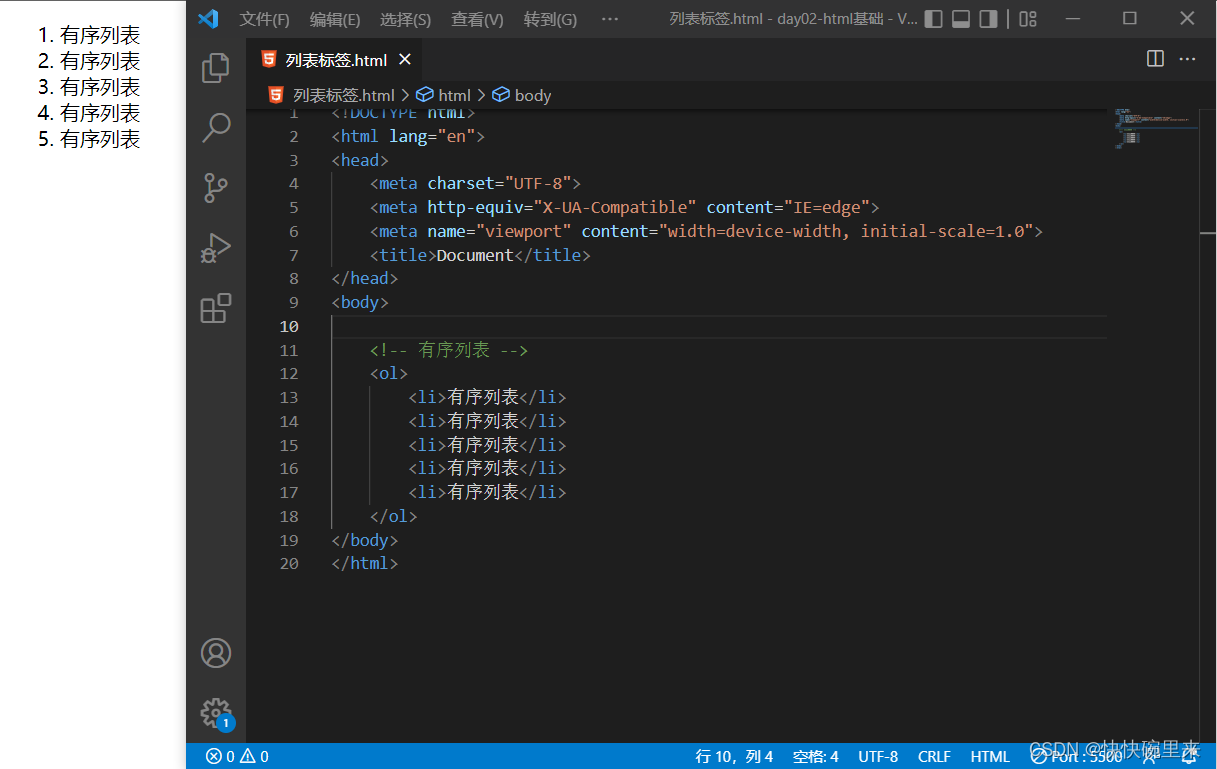Open the Accounts menu icon
Screen dimensions: 1217x769
(216, 653)
